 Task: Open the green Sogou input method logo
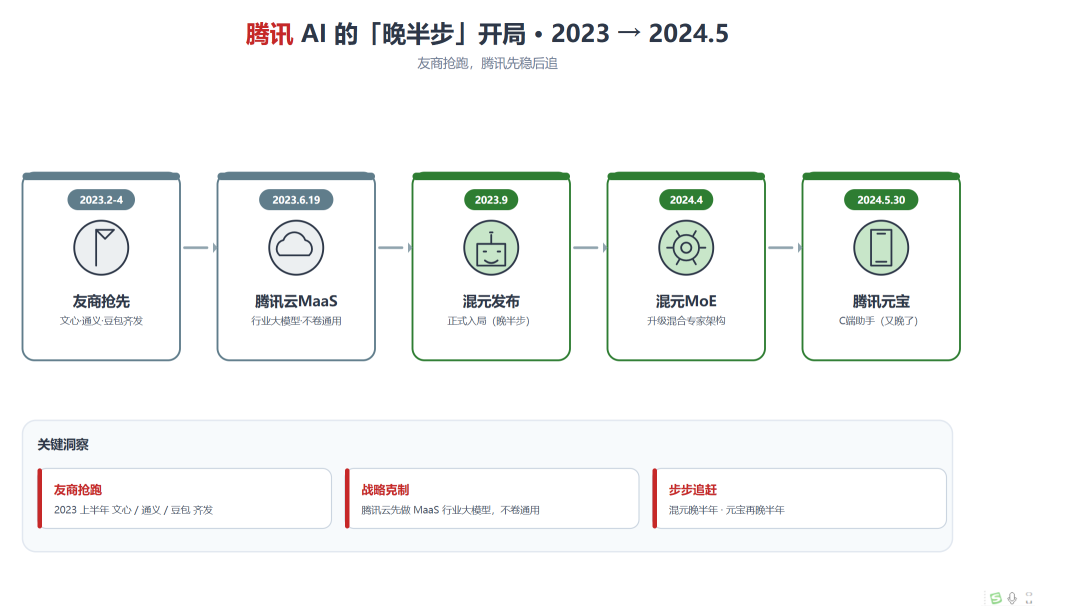(x=995, y=598)
